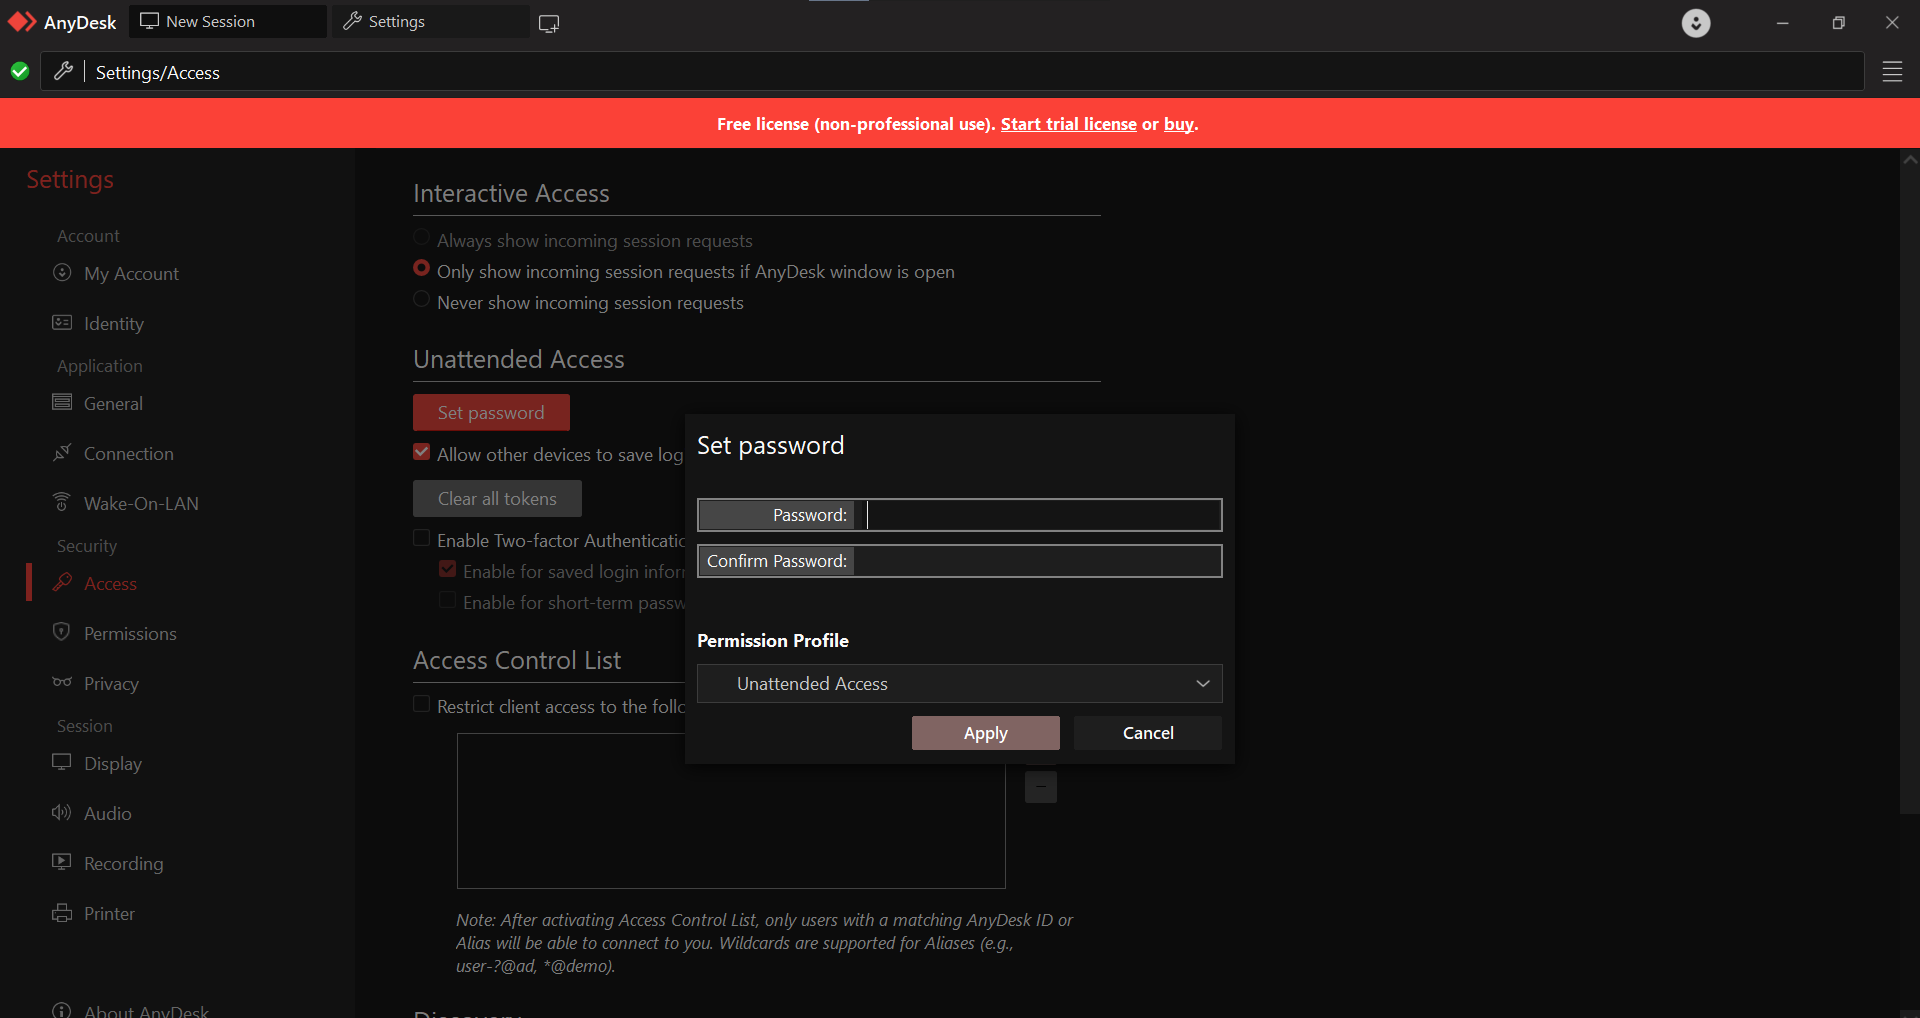Screen dimensions: 1920x1018
Task: Click Apply in Set password dialog
Action: [x=986, y=733]
